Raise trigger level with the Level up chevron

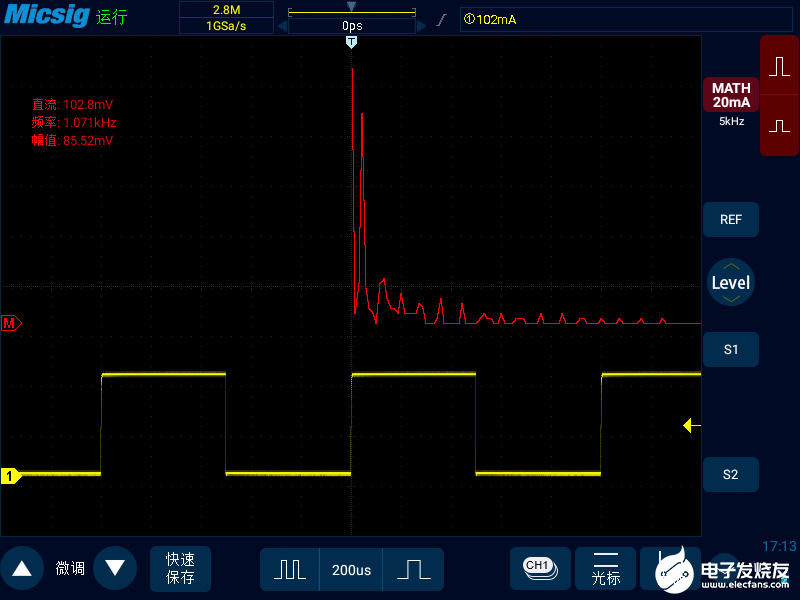[731, 266]
